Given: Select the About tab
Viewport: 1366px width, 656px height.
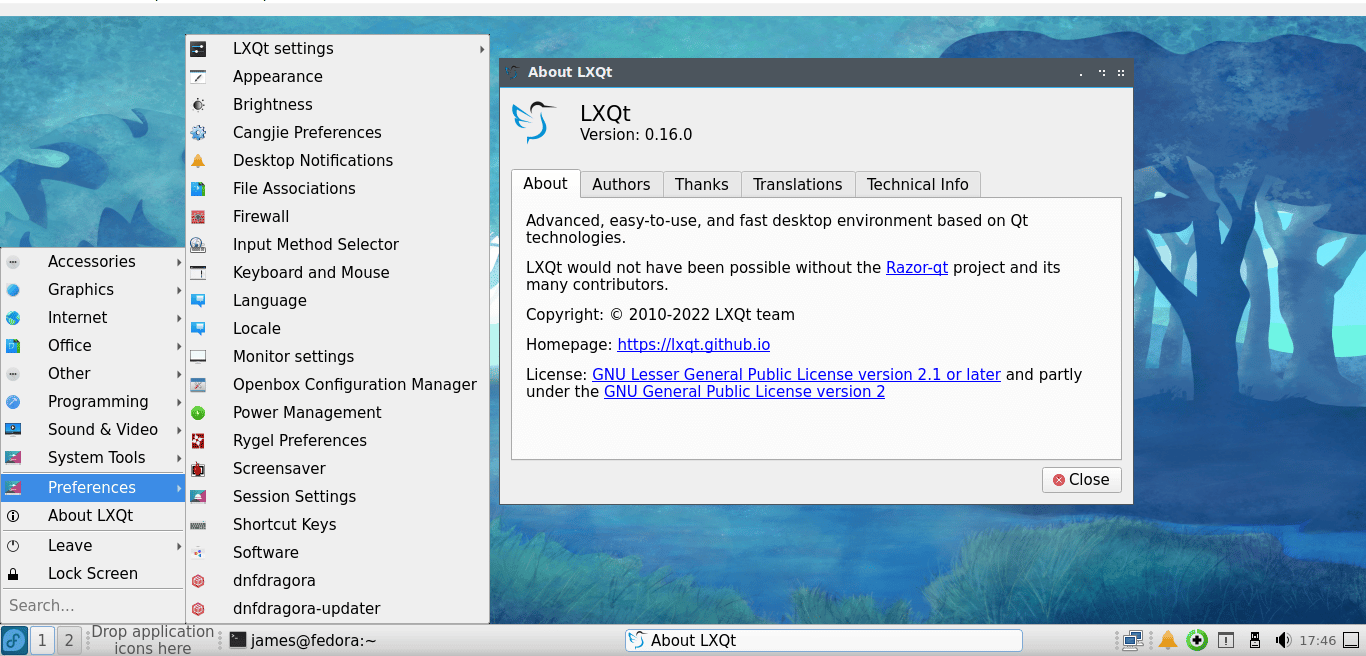Looking at the screenshot, I should pyautogui.click(x=545, y=184).
